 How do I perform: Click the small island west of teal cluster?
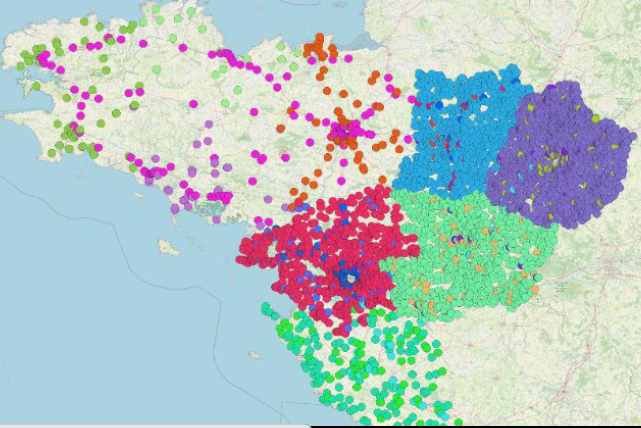click(254, 355)
